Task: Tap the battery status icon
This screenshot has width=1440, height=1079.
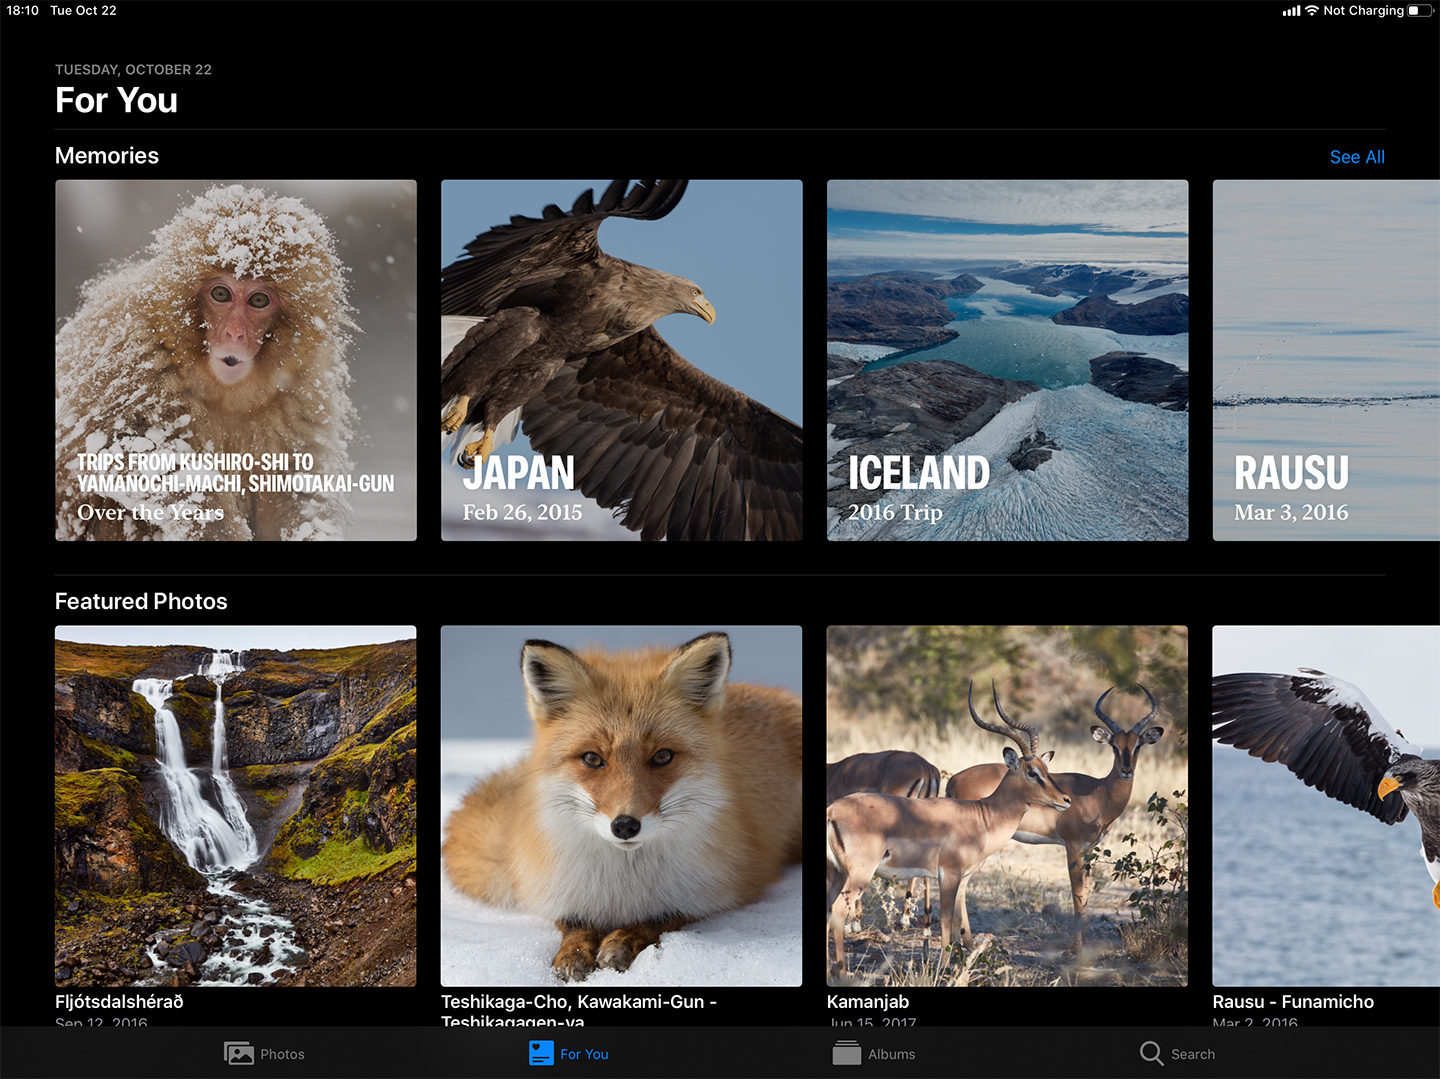Action: pyautogui.click(x=1419, y=11)
